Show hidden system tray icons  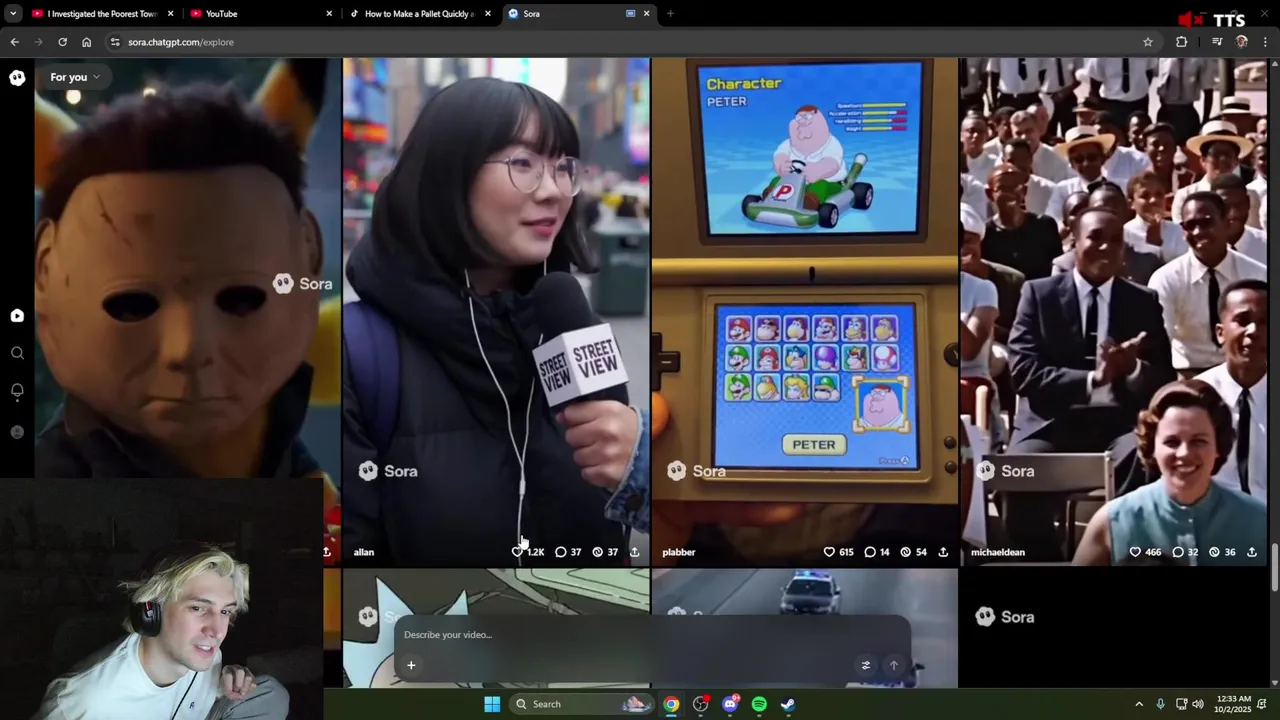pos(1139,704)
